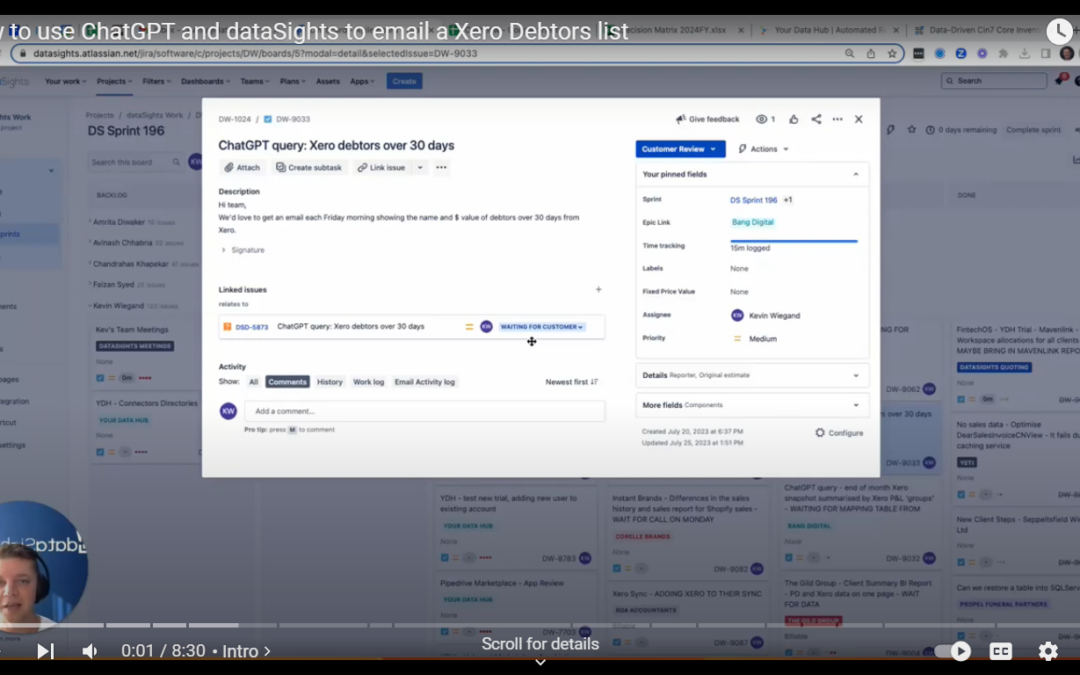This screenshot has width=1080, height=675.
Task: Expand the Signature disclosure
Action: (242, 250)
